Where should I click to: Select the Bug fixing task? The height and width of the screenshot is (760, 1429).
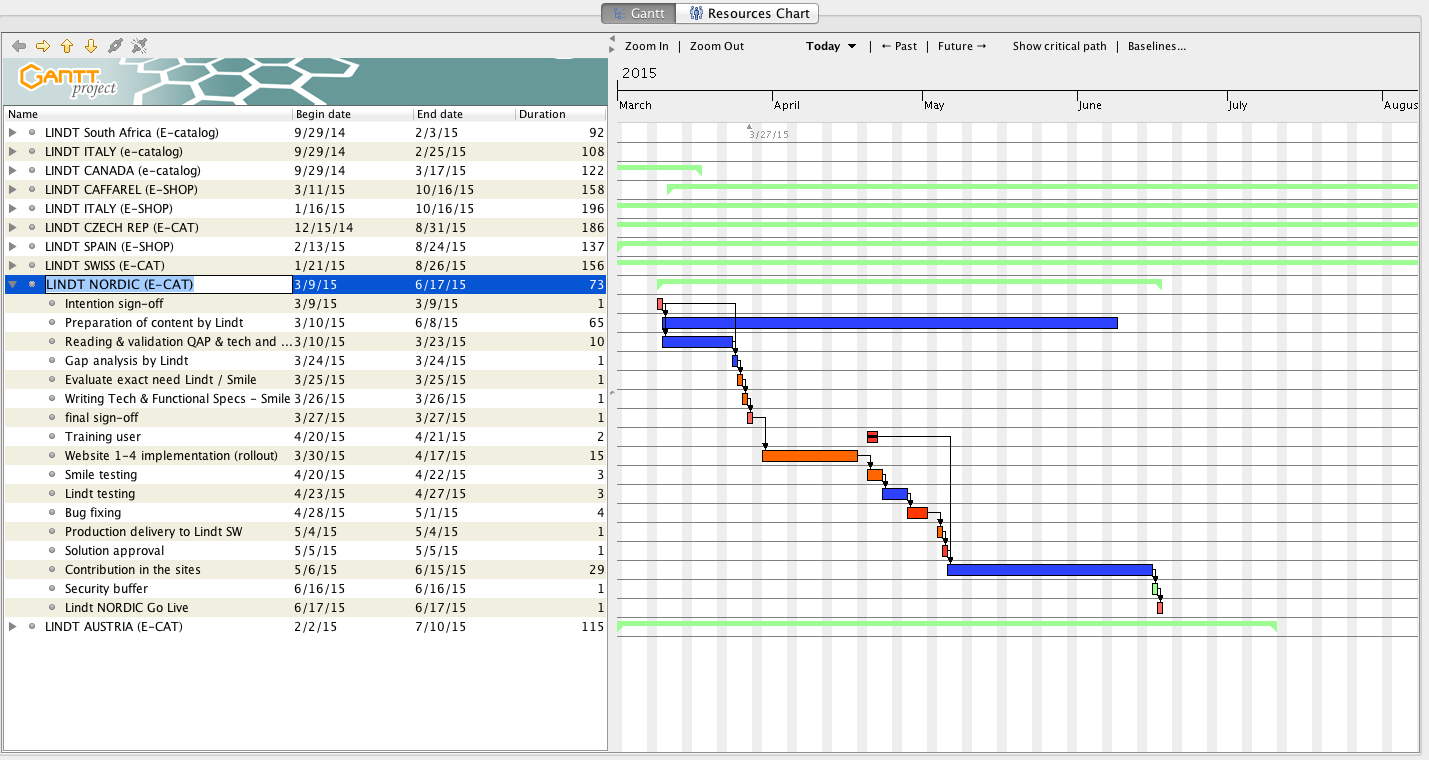click(x=305, y=512)
